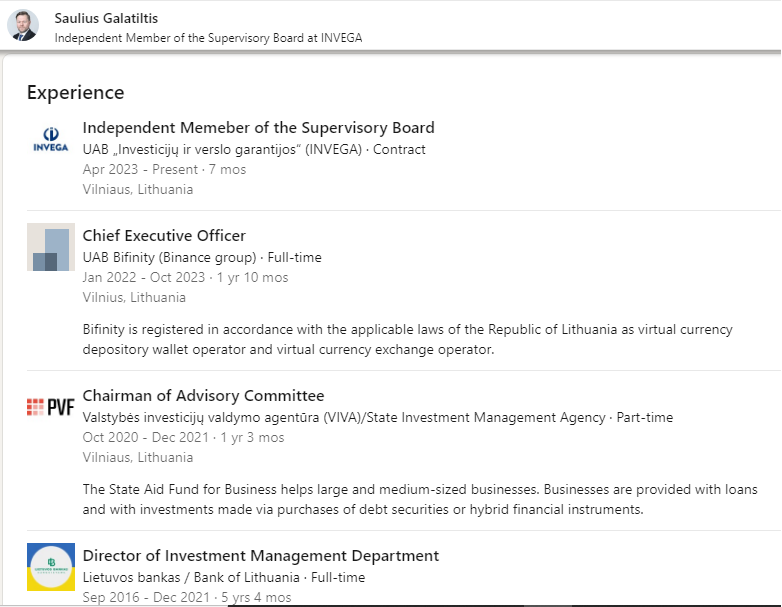
Task: Click State Aid Fund for Business description
Action: pyautogui.click(x=420, y=500)
